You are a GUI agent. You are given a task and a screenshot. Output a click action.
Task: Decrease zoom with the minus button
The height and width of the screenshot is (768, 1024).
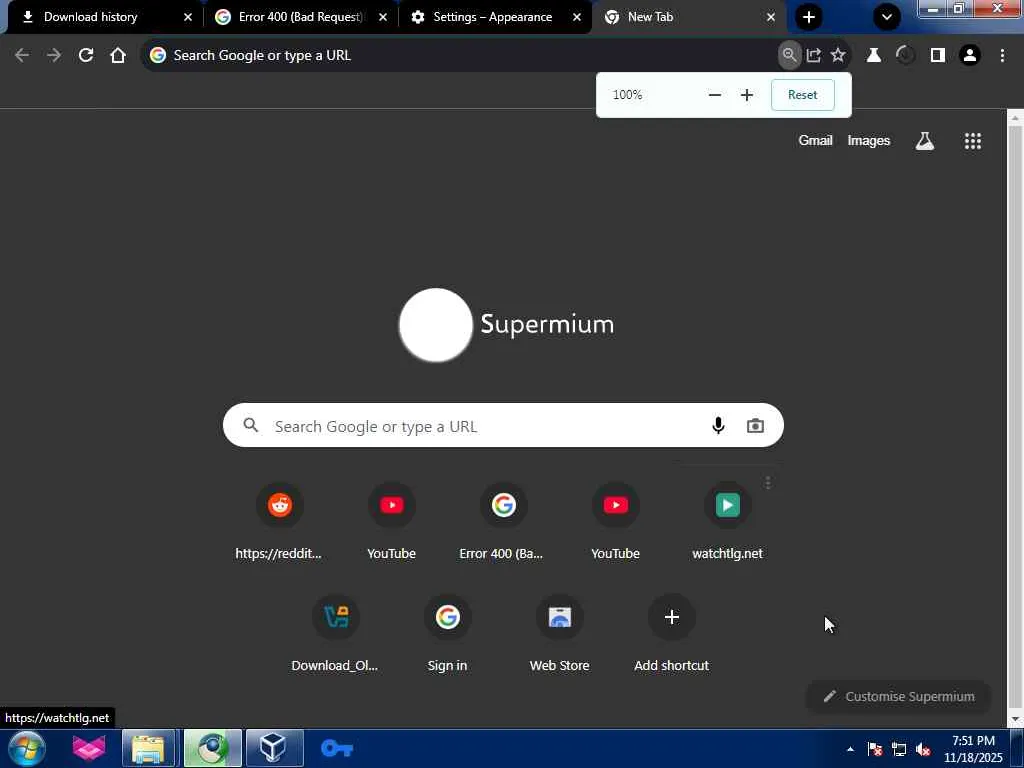pos(714,95)
